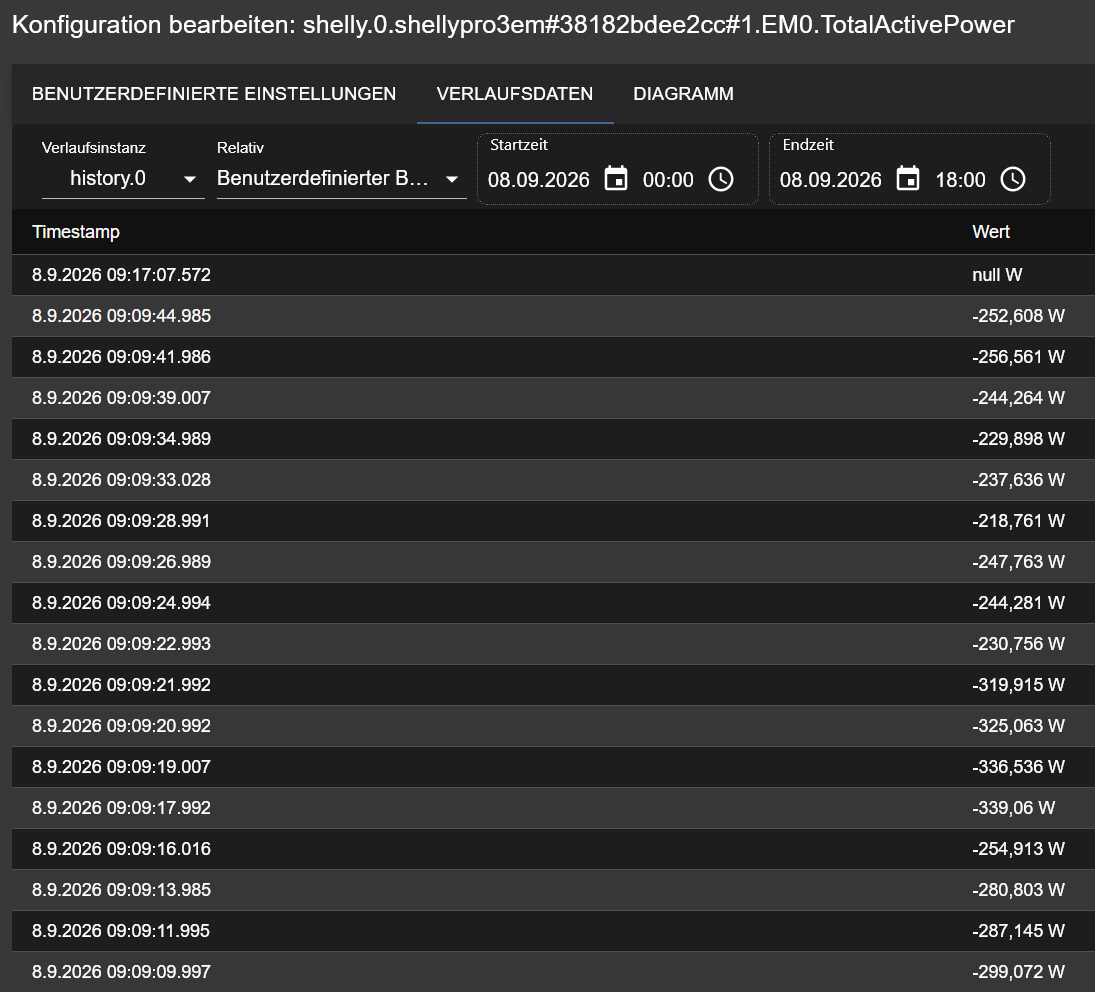Click the value -339,06 W
Screen dimensions: 1095x992
1013,808
